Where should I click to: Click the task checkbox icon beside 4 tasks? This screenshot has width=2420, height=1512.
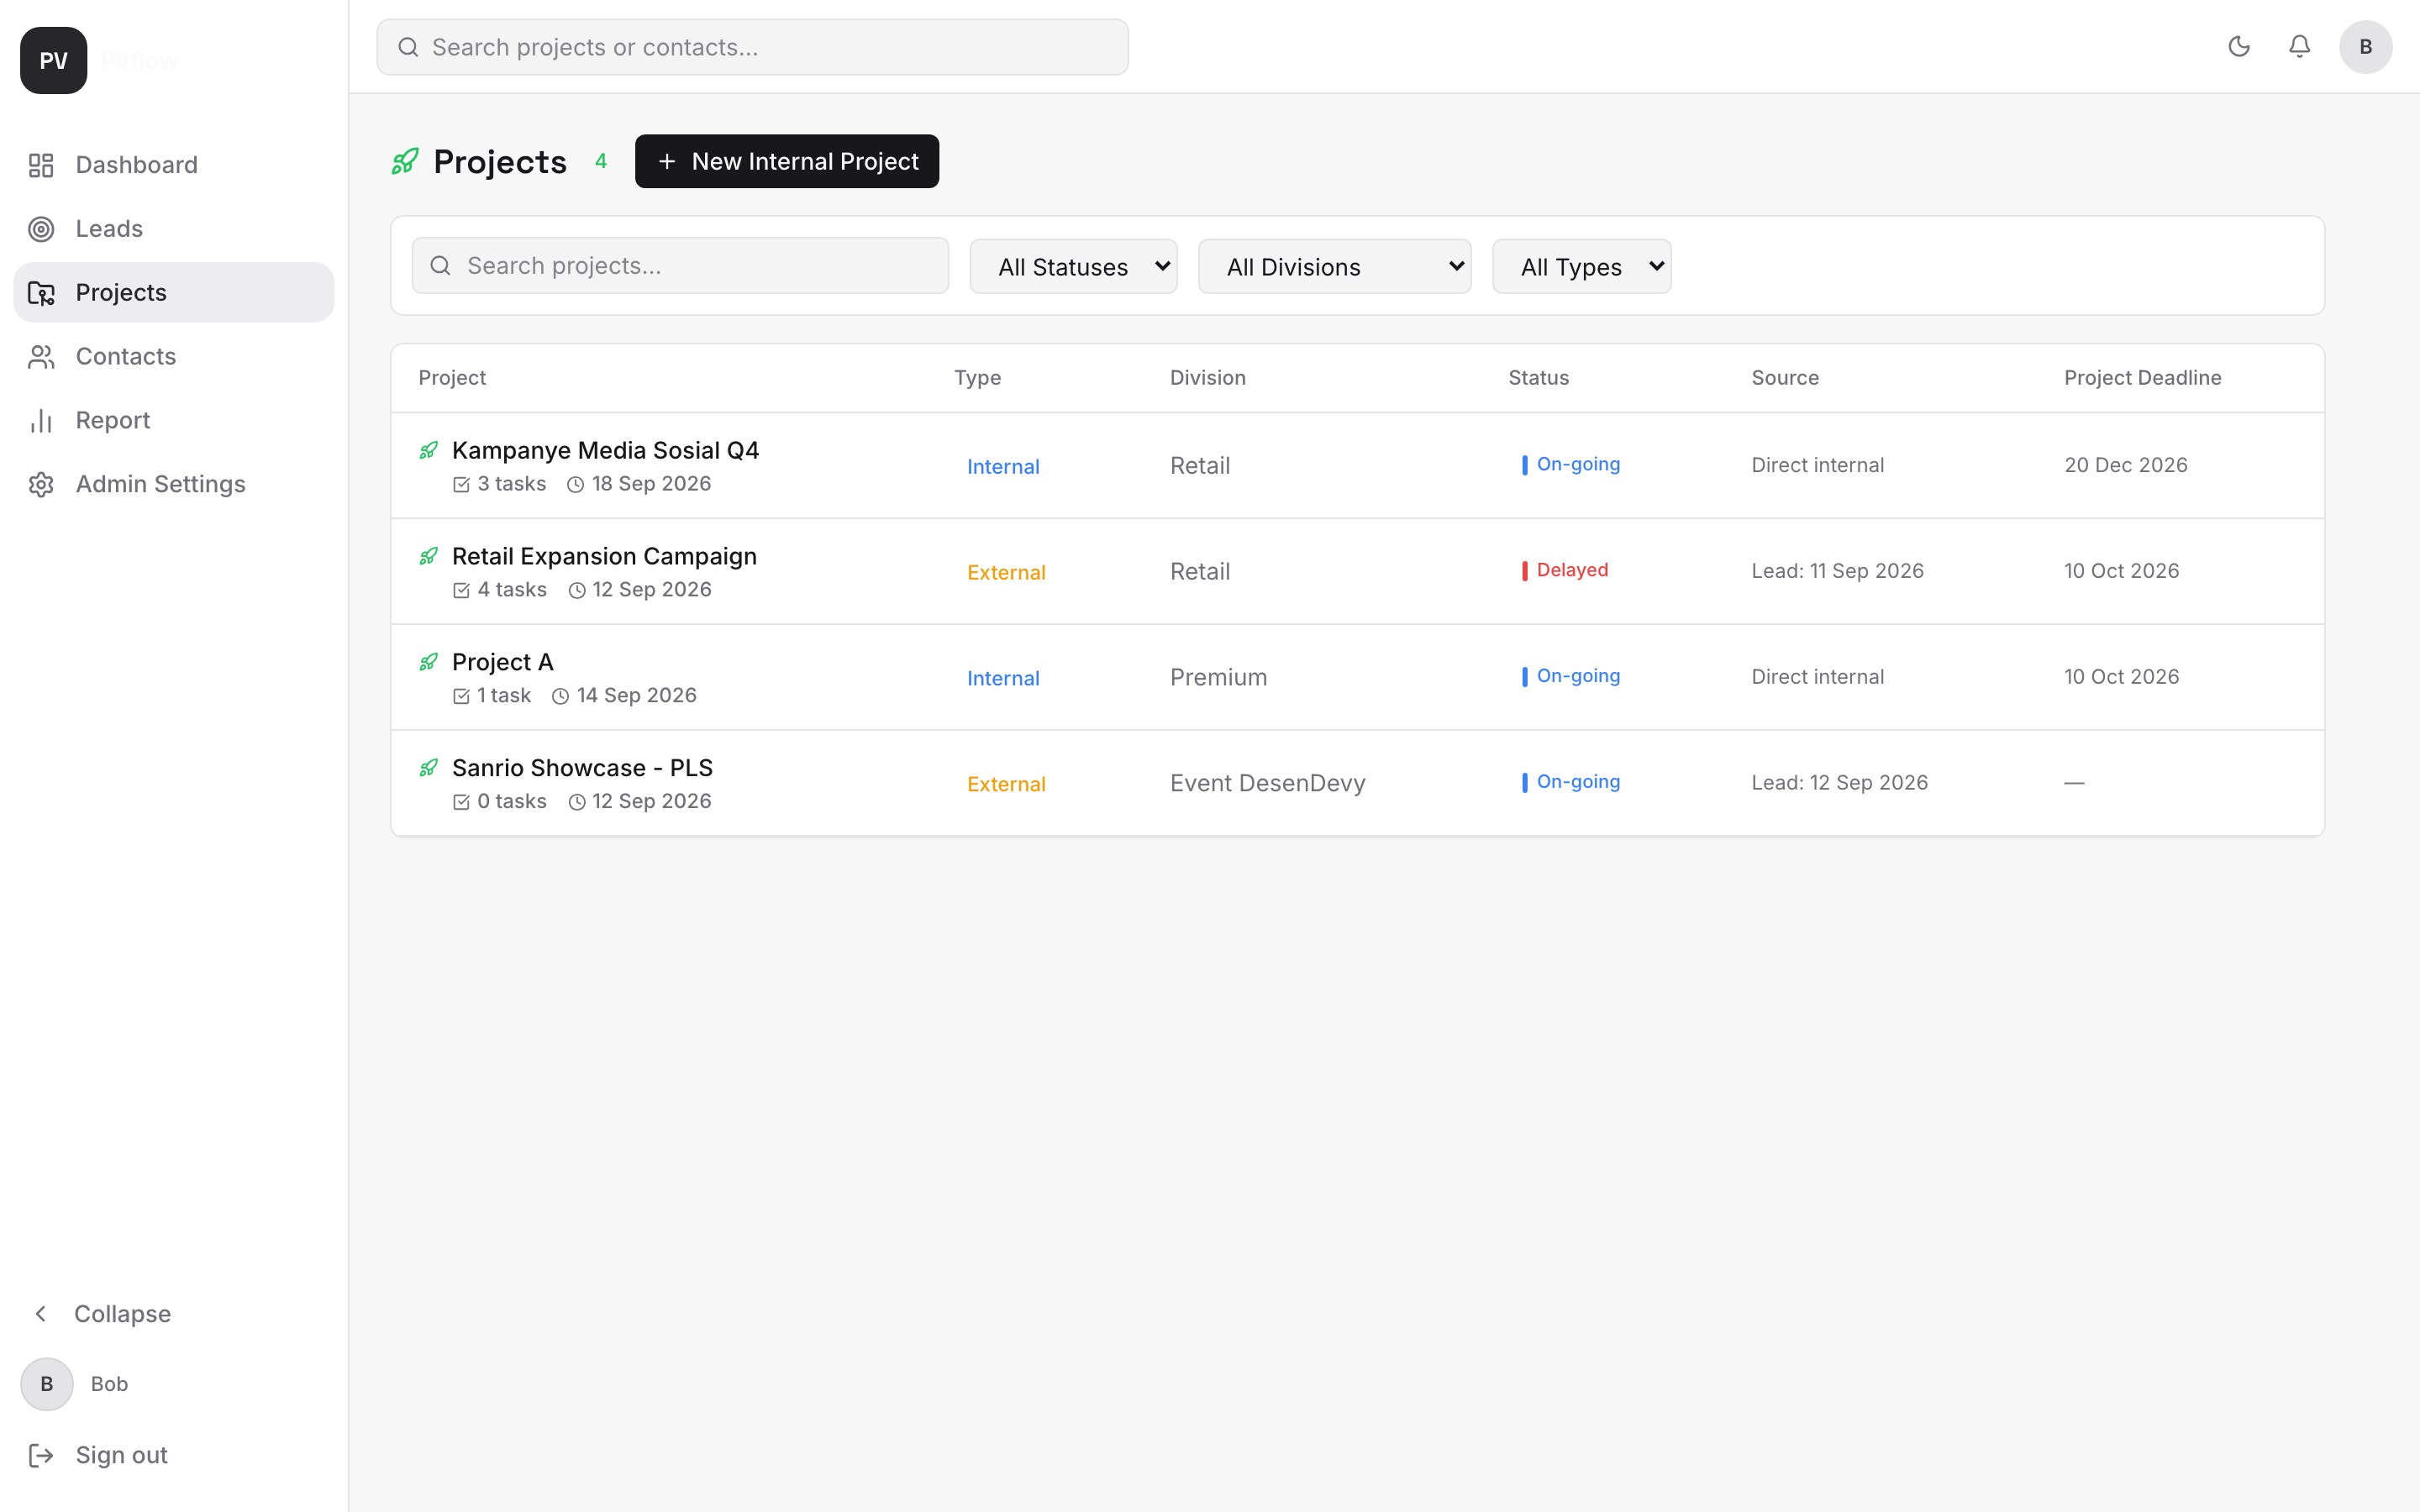click(461, 591)
